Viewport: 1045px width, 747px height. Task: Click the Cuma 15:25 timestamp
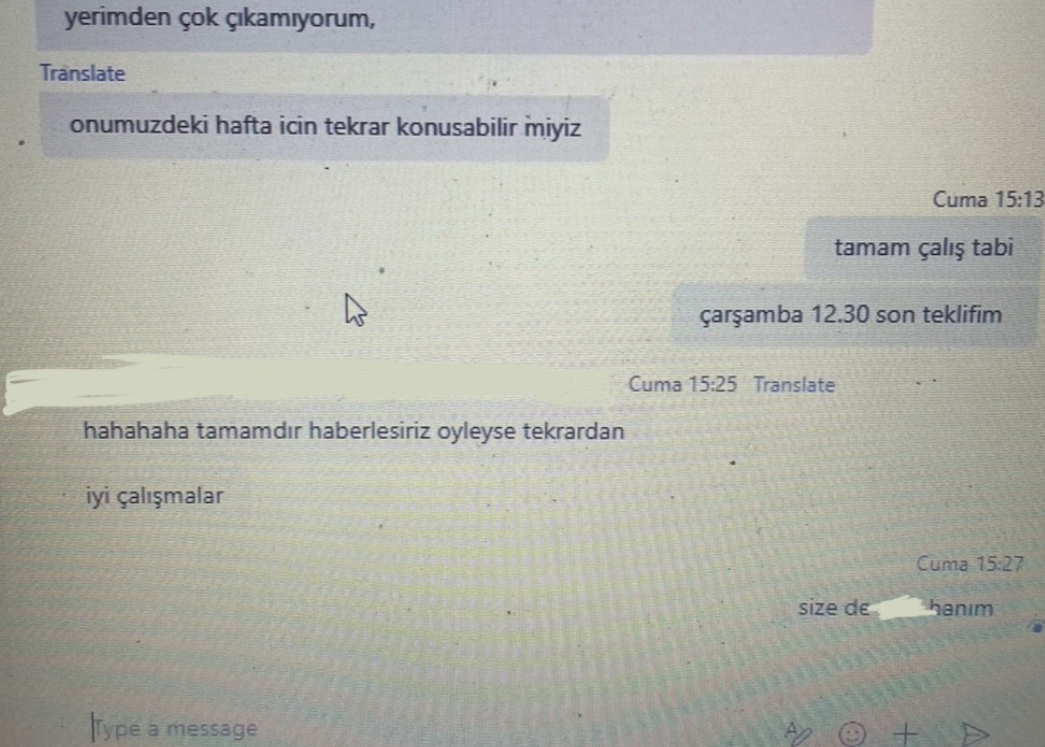tap(682, 384)
